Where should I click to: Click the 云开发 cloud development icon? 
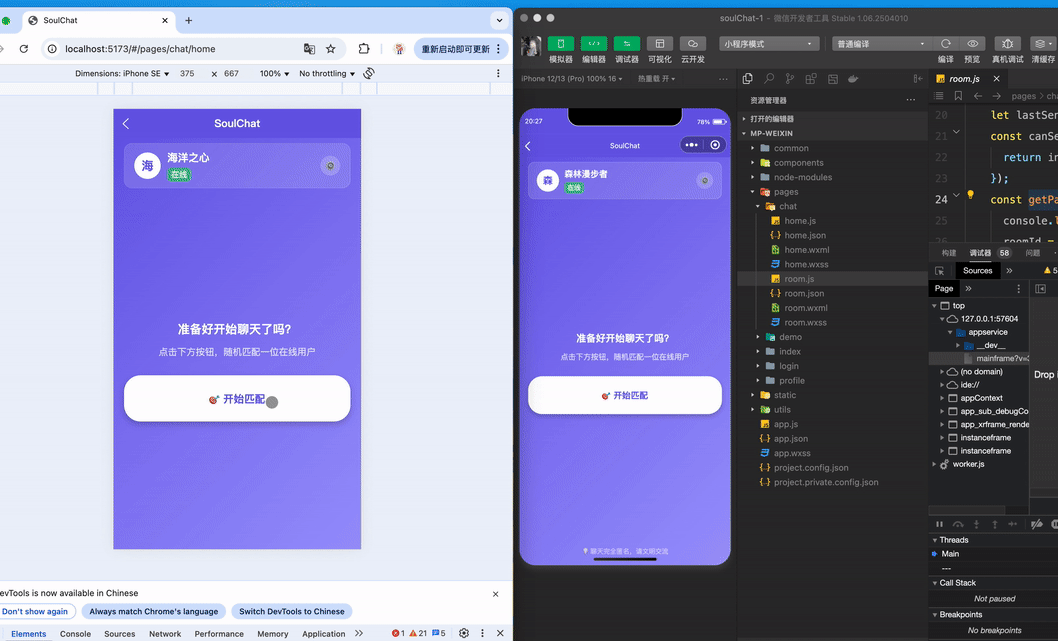[x=693, y=44]
